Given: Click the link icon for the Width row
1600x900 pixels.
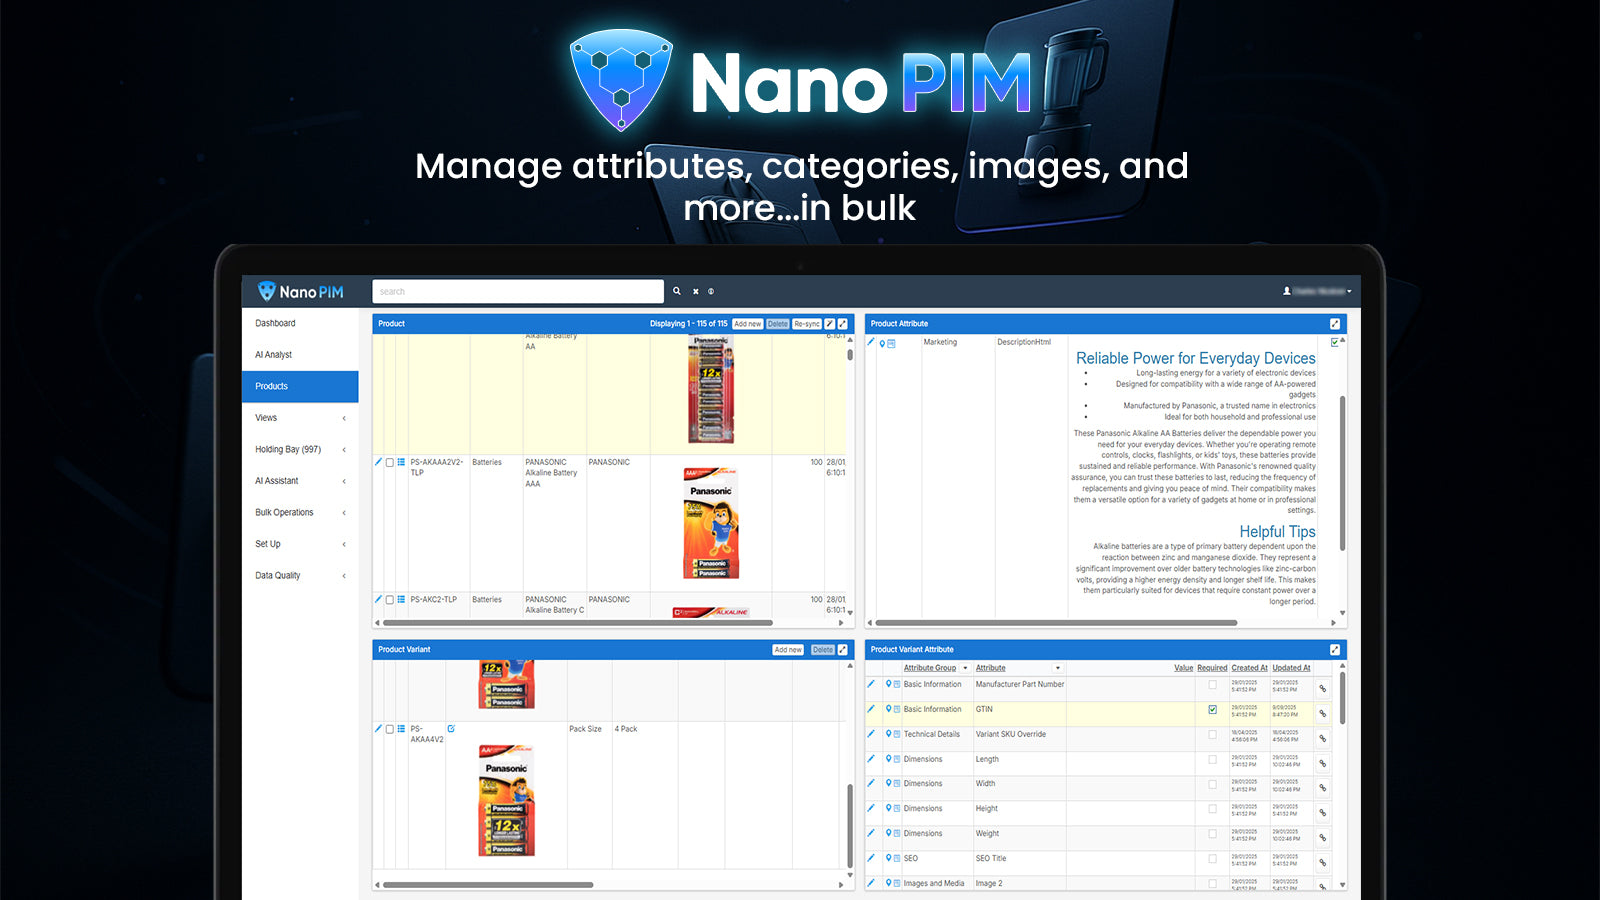Looking at the screenshot, I should 1322,788.
